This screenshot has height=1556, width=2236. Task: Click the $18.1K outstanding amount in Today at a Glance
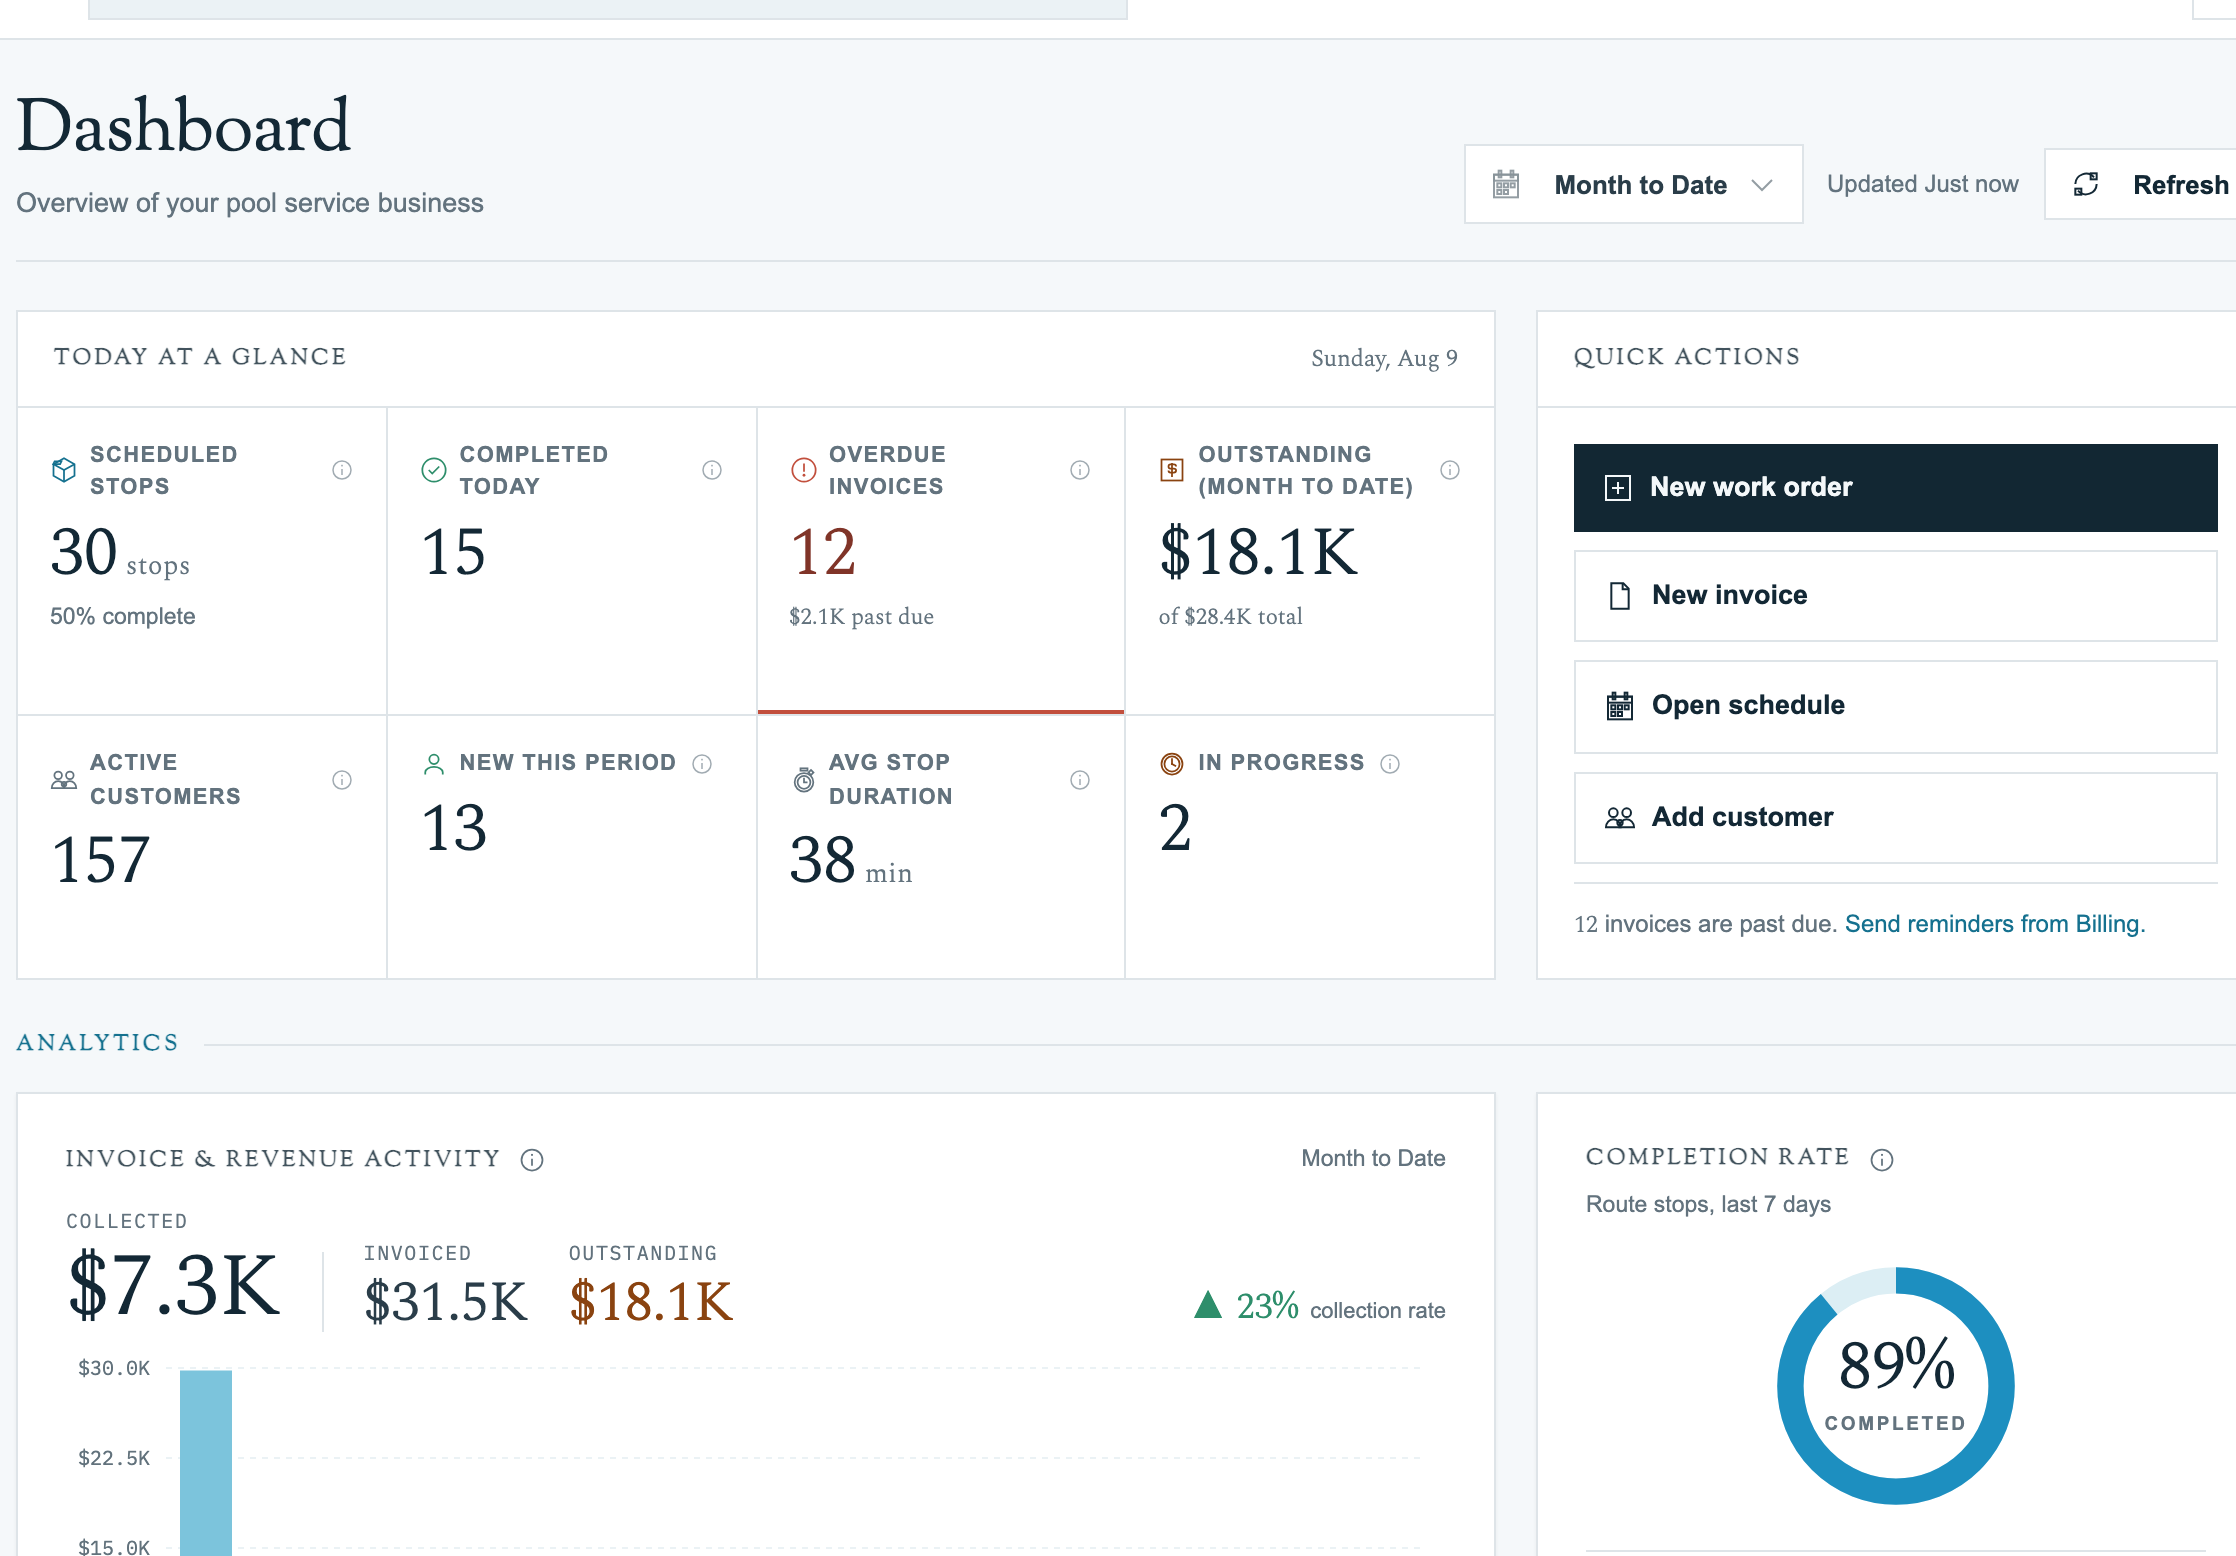(x=1259, y=553)
